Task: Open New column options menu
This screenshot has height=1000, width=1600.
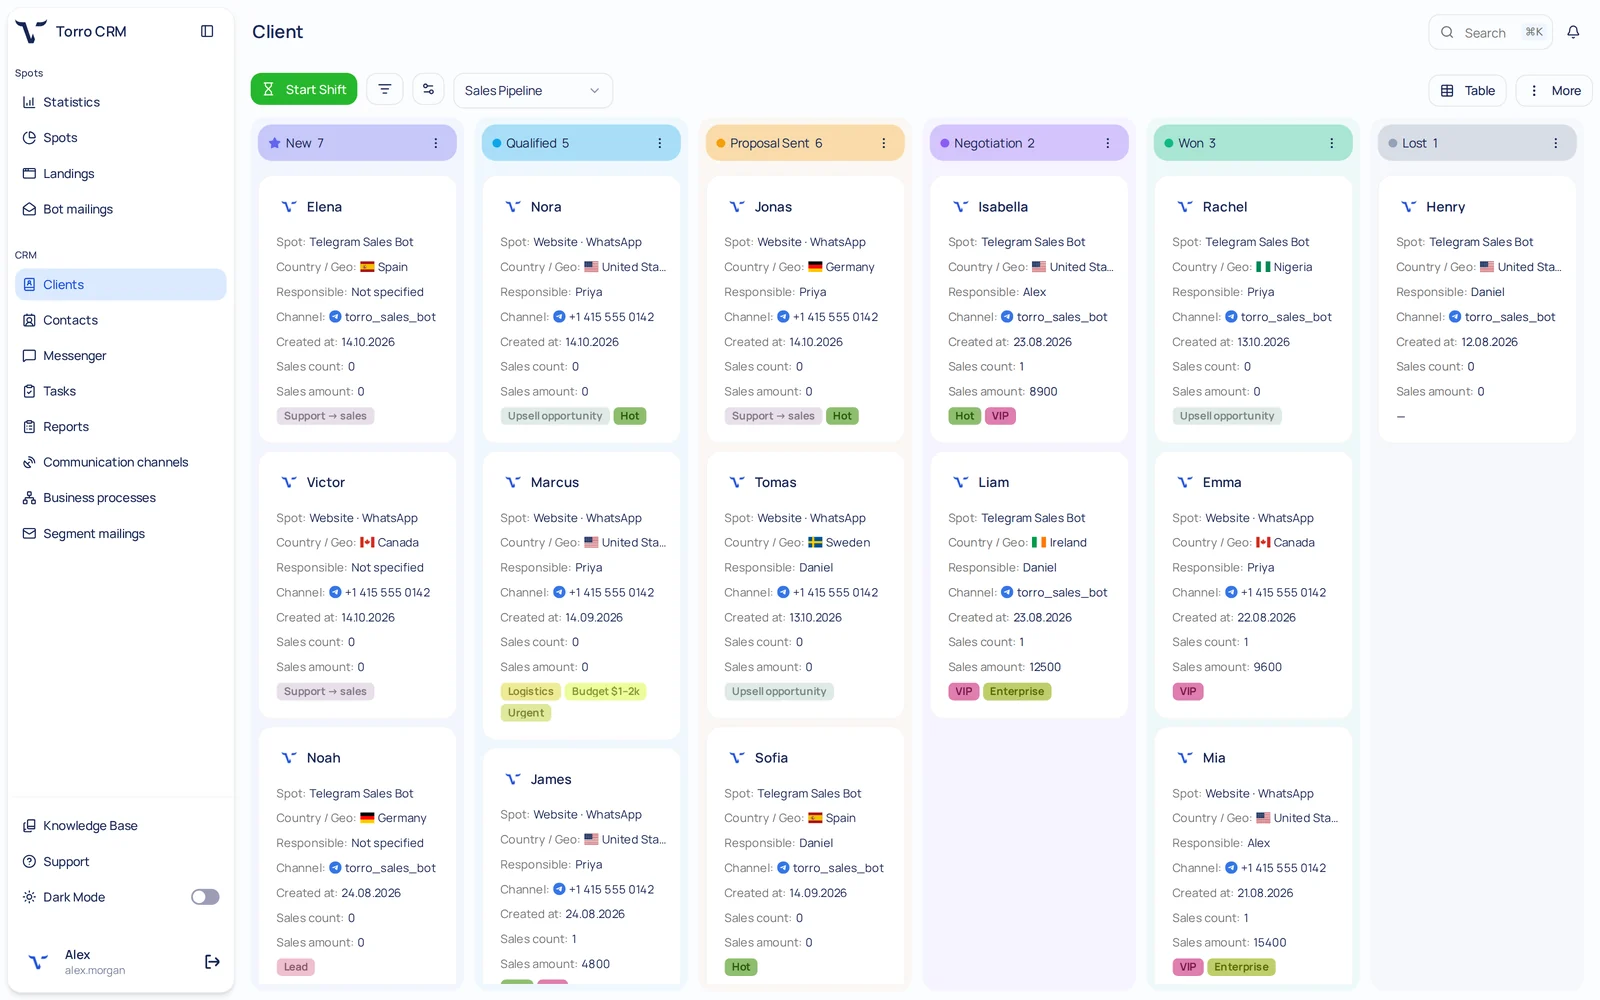Action: point(436,143)
